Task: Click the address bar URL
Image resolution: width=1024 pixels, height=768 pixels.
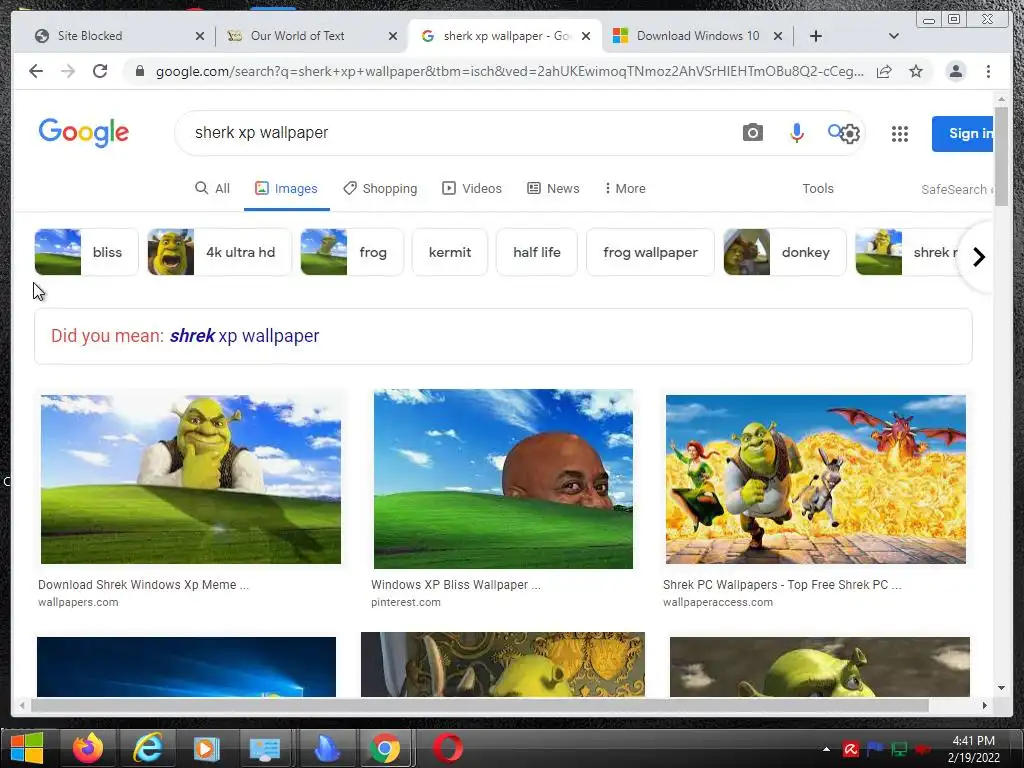Action: click(509, 71)
